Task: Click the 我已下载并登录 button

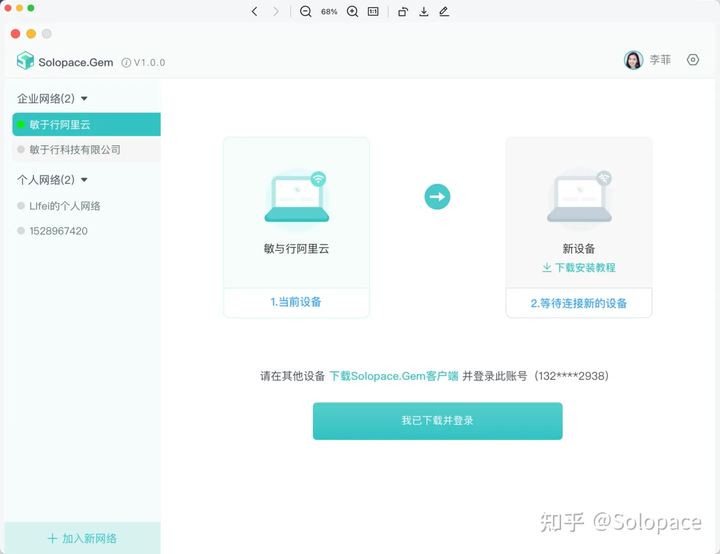Action: tap(438, 421)
